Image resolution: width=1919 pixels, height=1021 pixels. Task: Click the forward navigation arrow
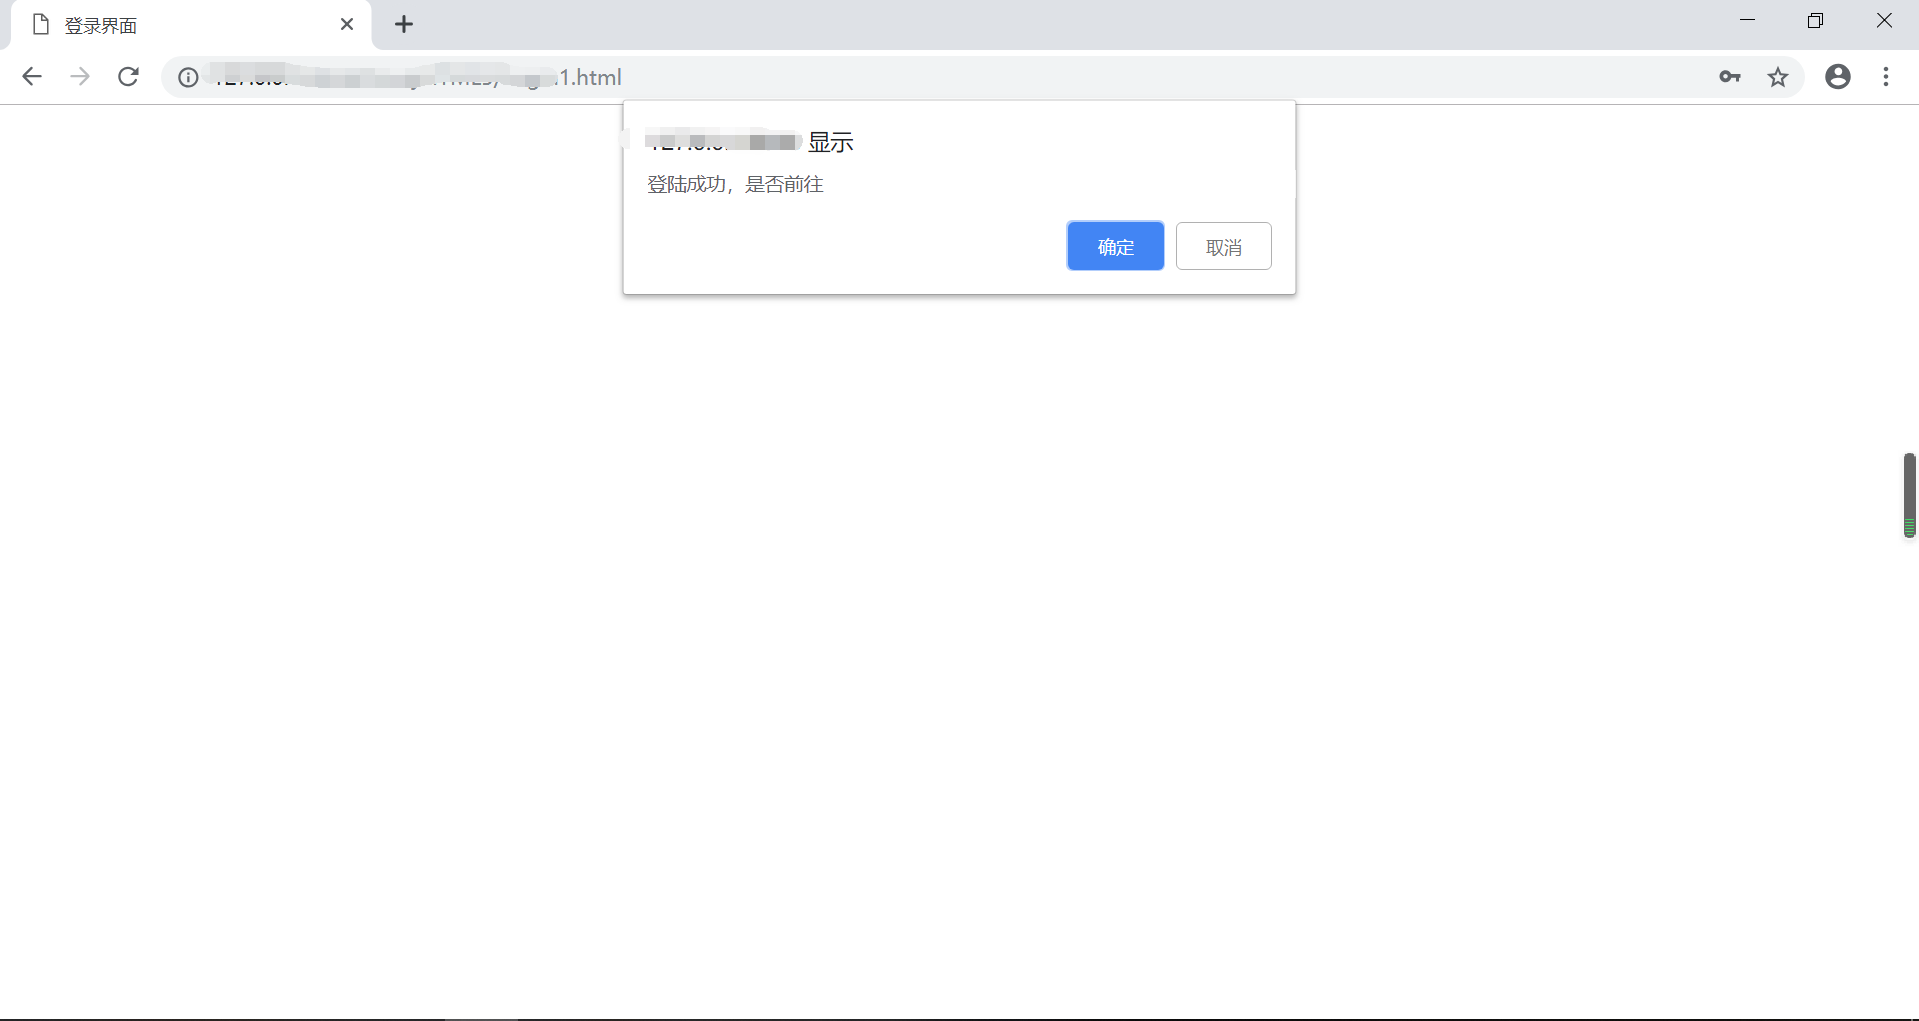[80, 76]
